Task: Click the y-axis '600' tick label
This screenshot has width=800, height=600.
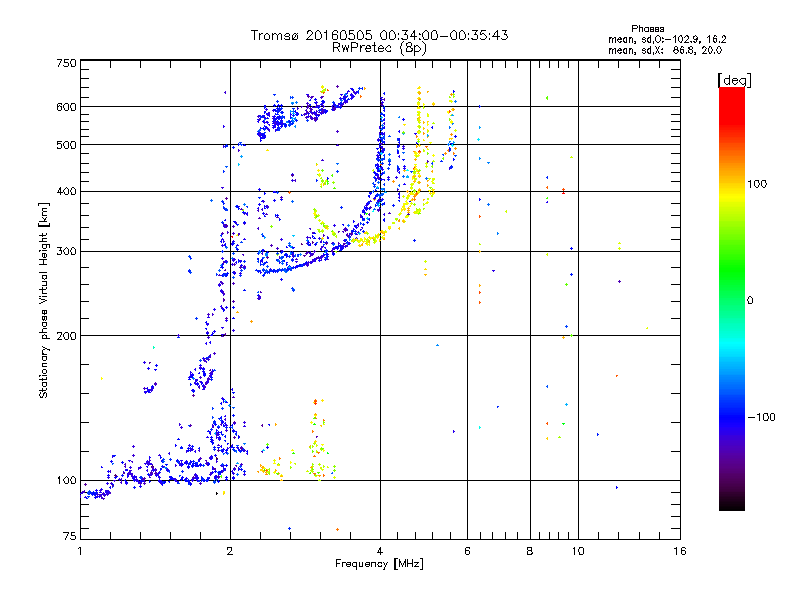Action: tap(66, 107)
